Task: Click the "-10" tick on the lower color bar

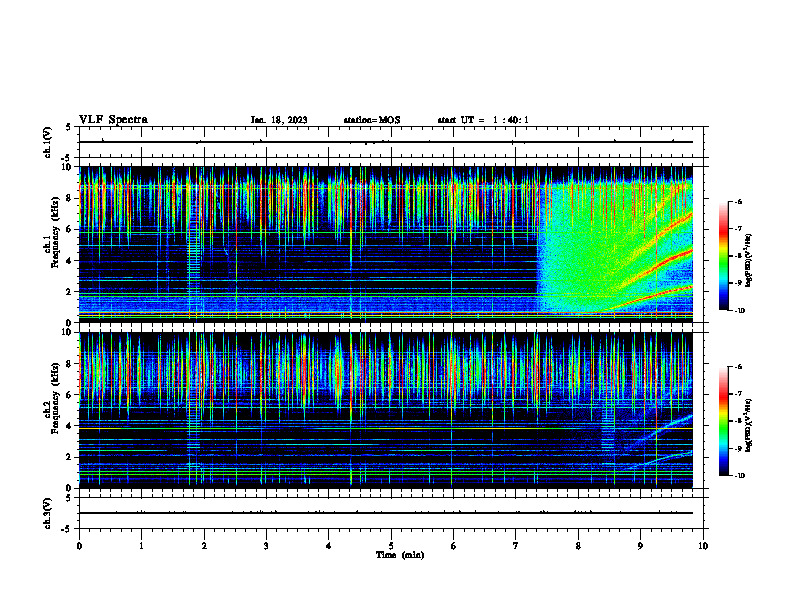Action: tap(739, 476)
